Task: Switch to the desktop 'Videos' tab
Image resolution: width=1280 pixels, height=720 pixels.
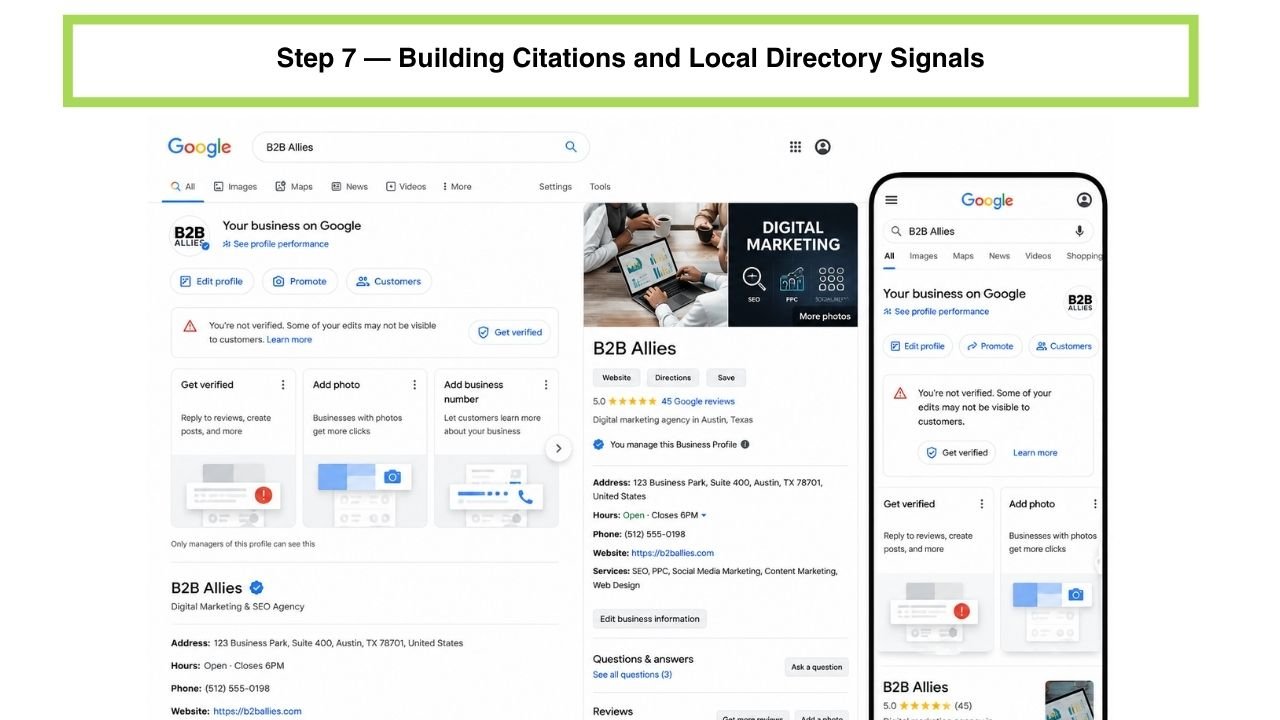Action: tap(407, 187)
